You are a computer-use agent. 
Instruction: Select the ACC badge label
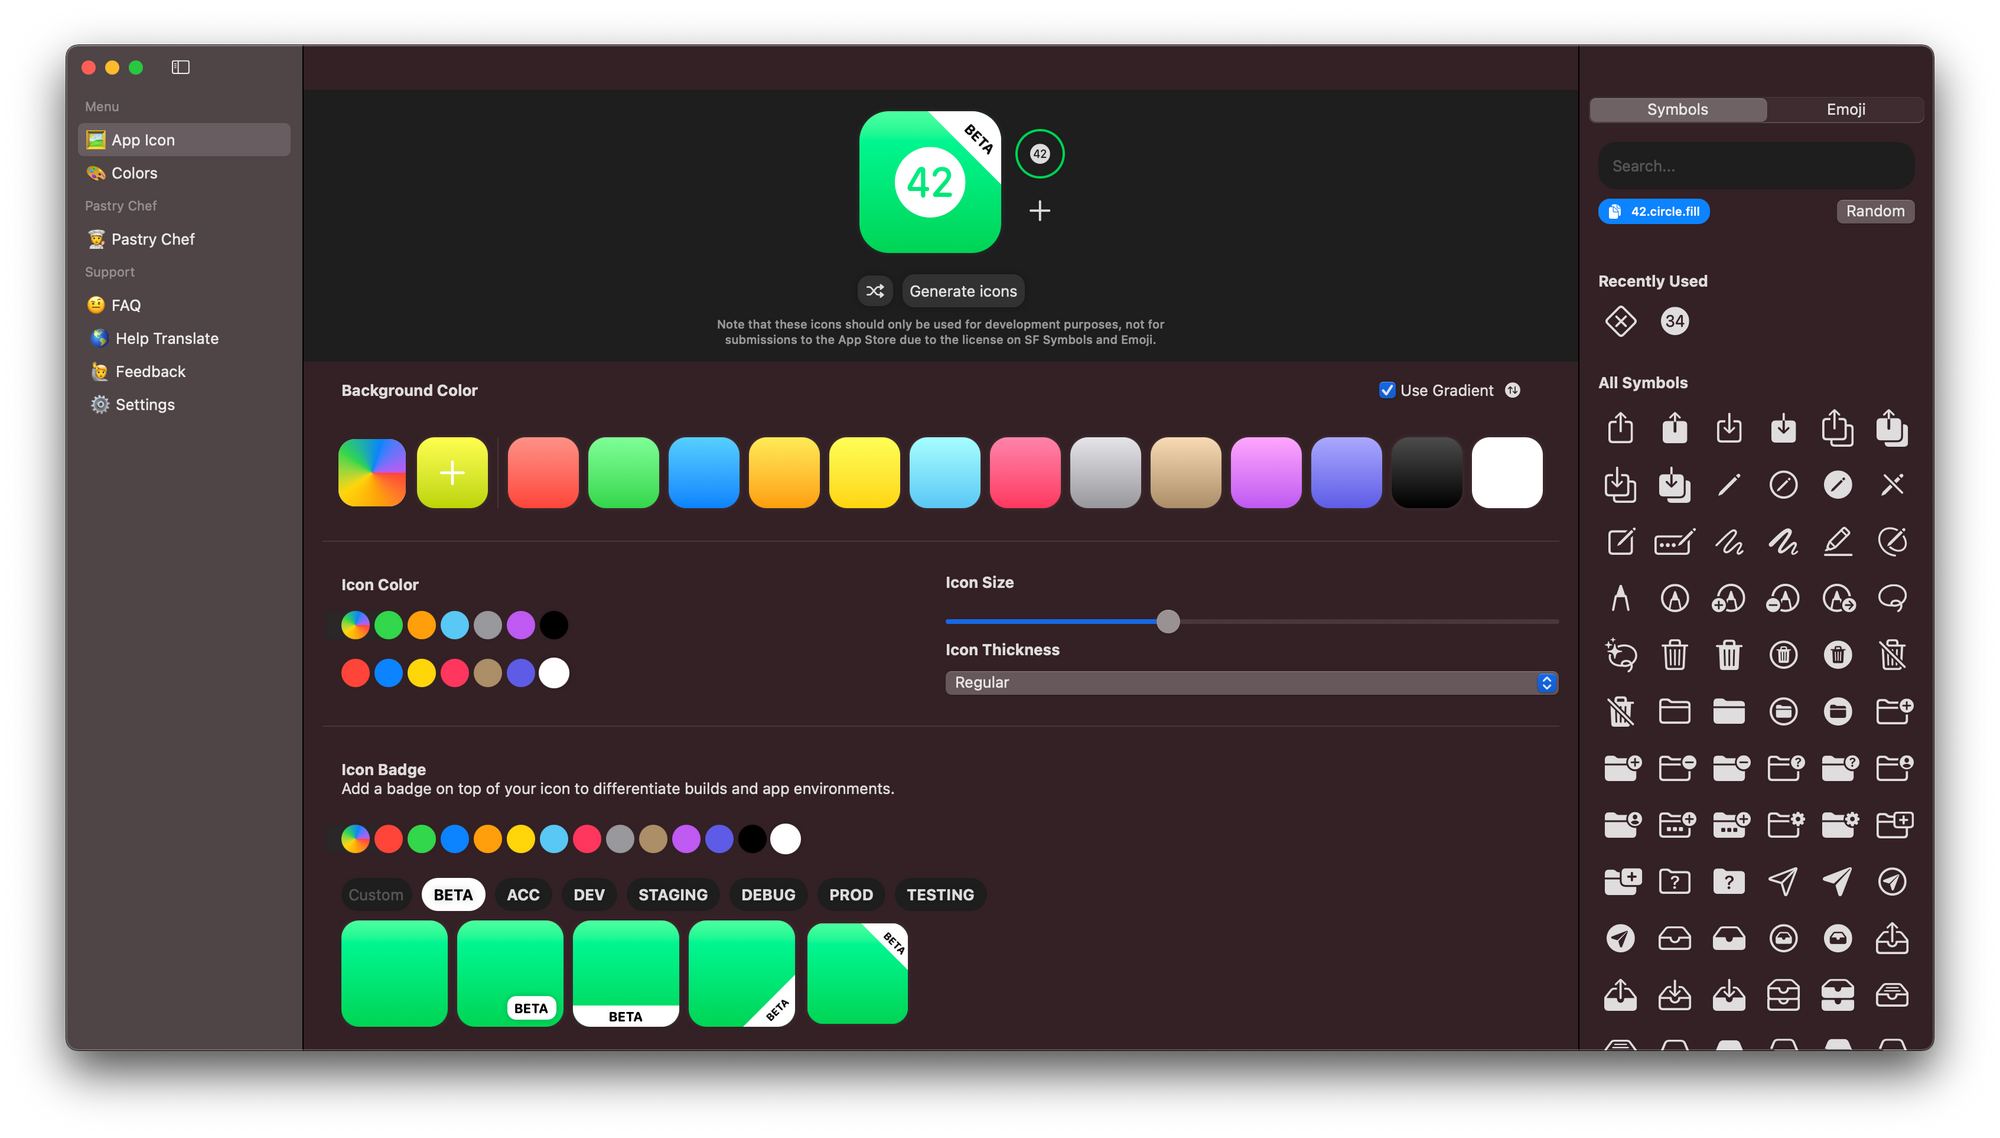pos(523,895)
